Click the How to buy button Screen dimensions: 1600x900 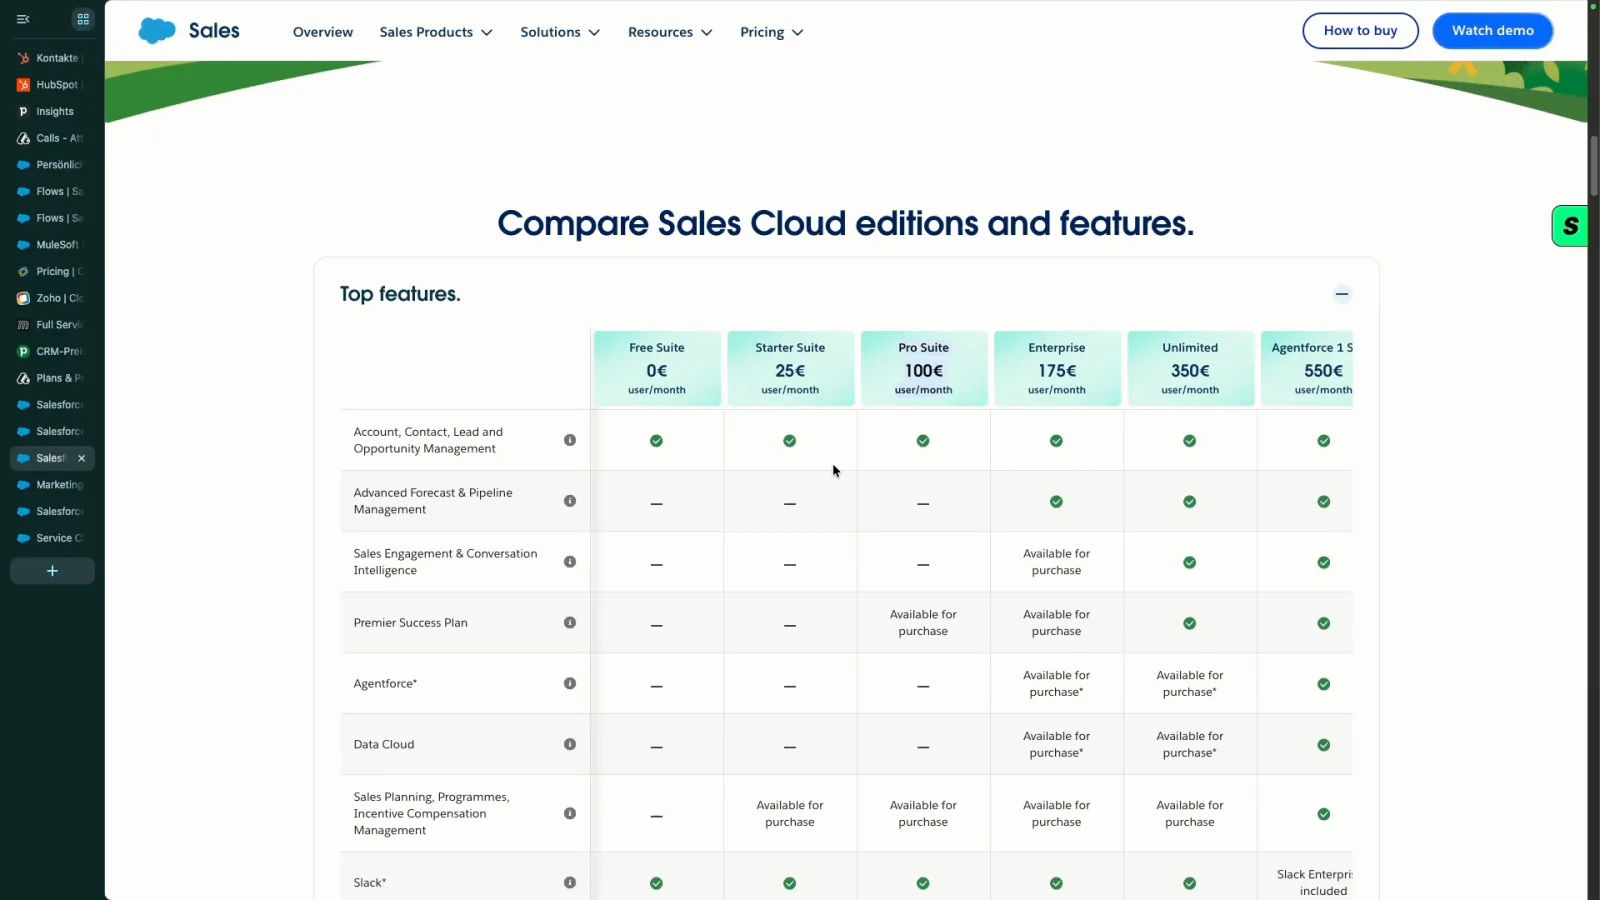1360,31
